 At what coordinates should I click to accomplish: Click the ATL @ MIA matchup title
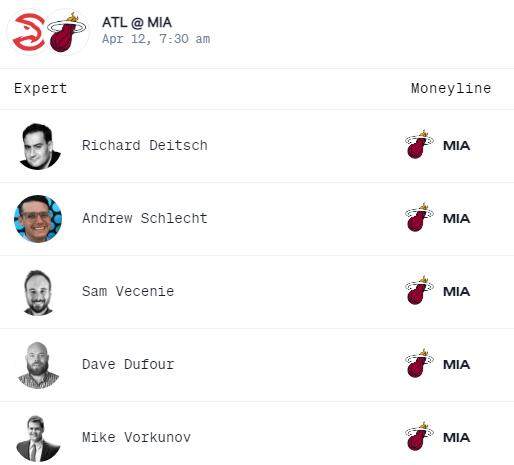pos(137,23)
